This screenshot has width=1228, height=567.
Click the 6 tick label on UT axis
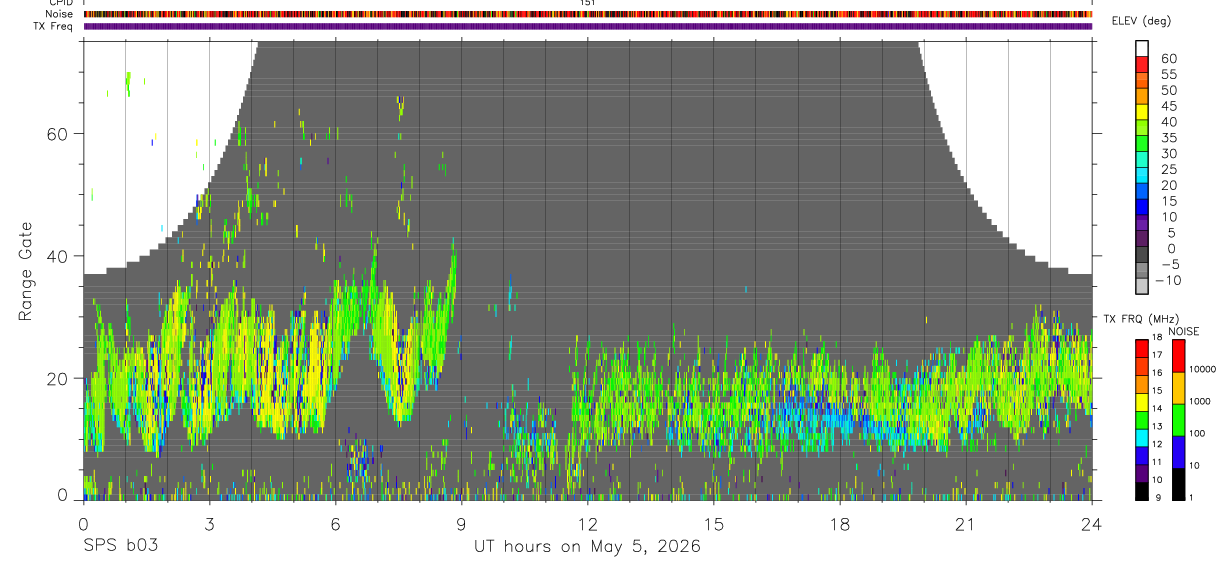335,524
